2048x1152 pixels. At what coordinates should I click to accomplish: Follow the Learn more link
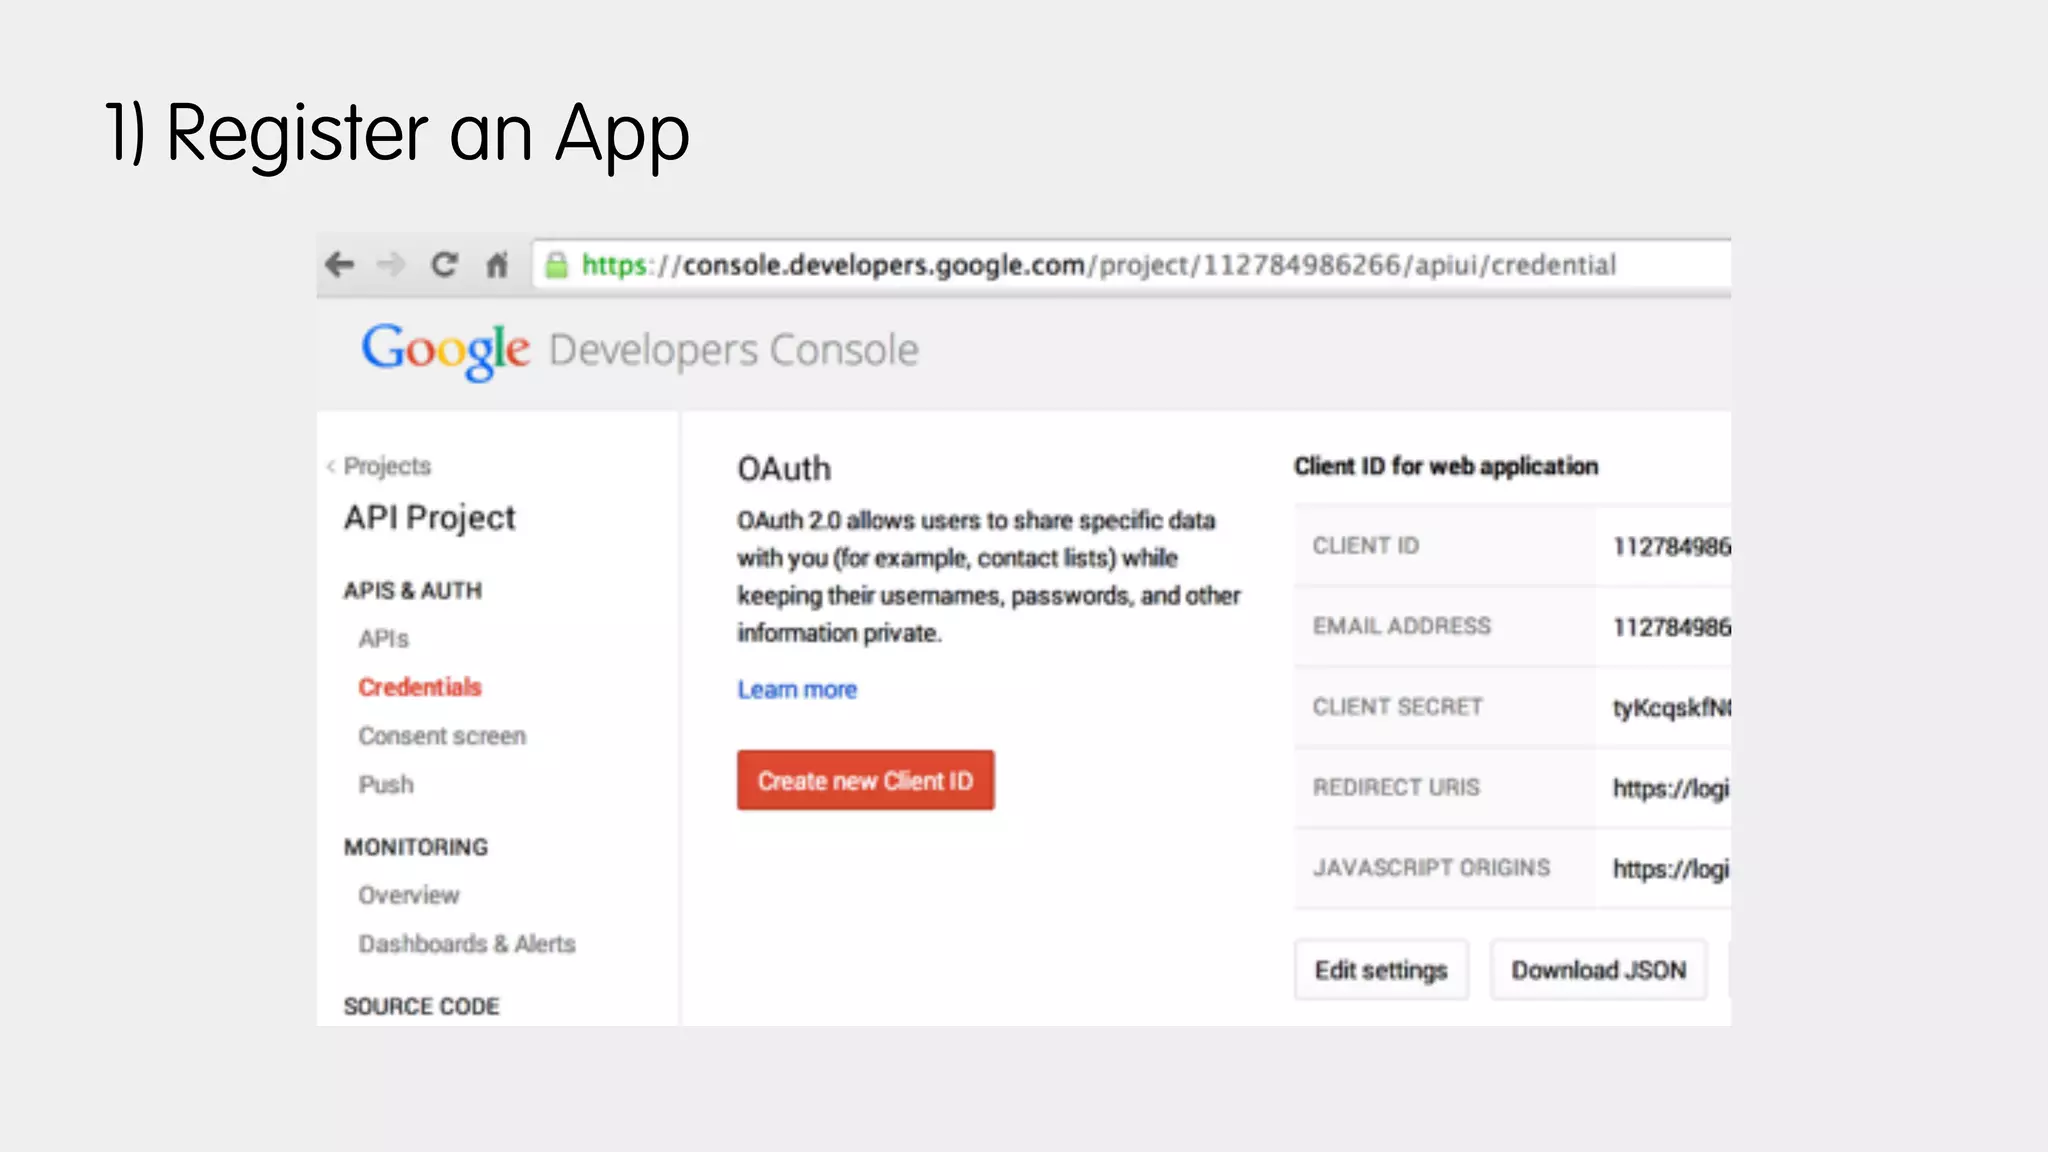(x=797, y=690)
